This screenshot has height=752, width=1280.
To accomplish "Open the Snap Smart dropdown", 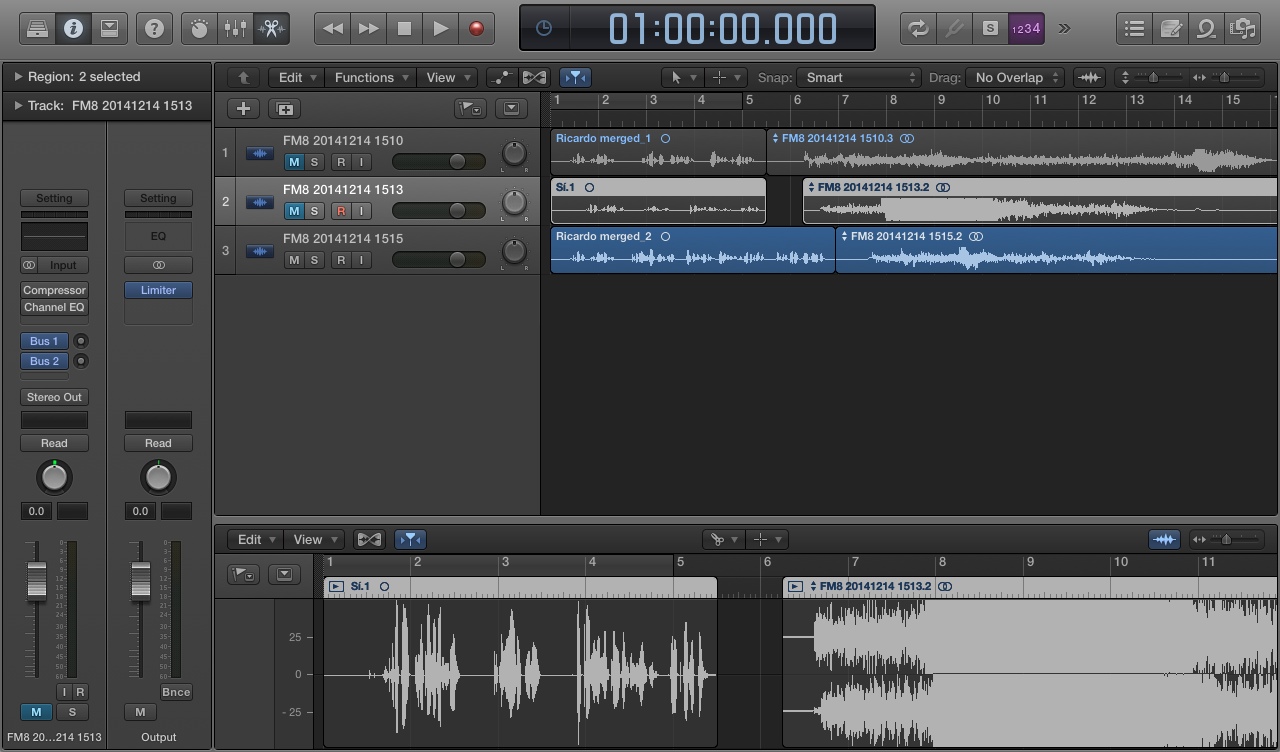I will (x=859, y=78).
